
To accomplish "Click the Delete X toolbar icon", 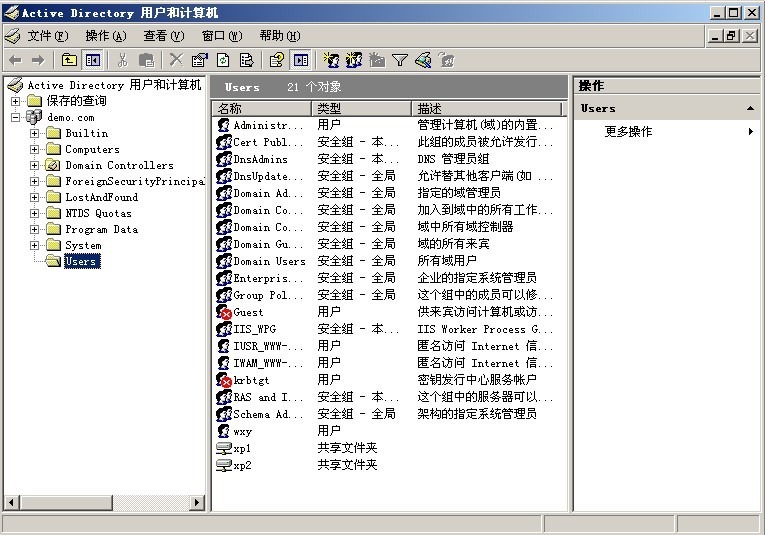I will [x=176, y=60].
